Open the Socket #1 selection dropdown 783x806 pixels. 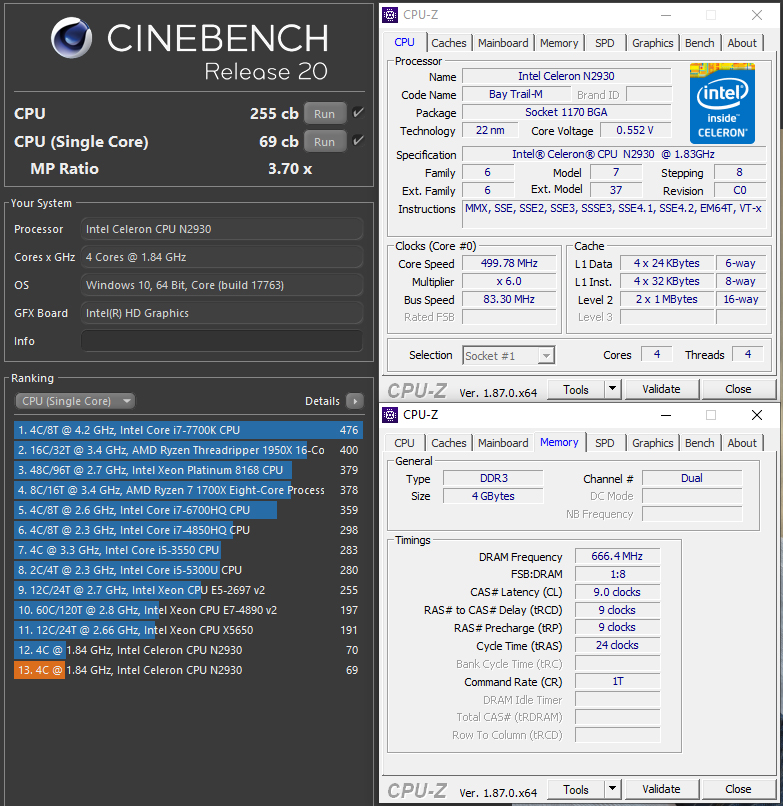coord(508,356)
